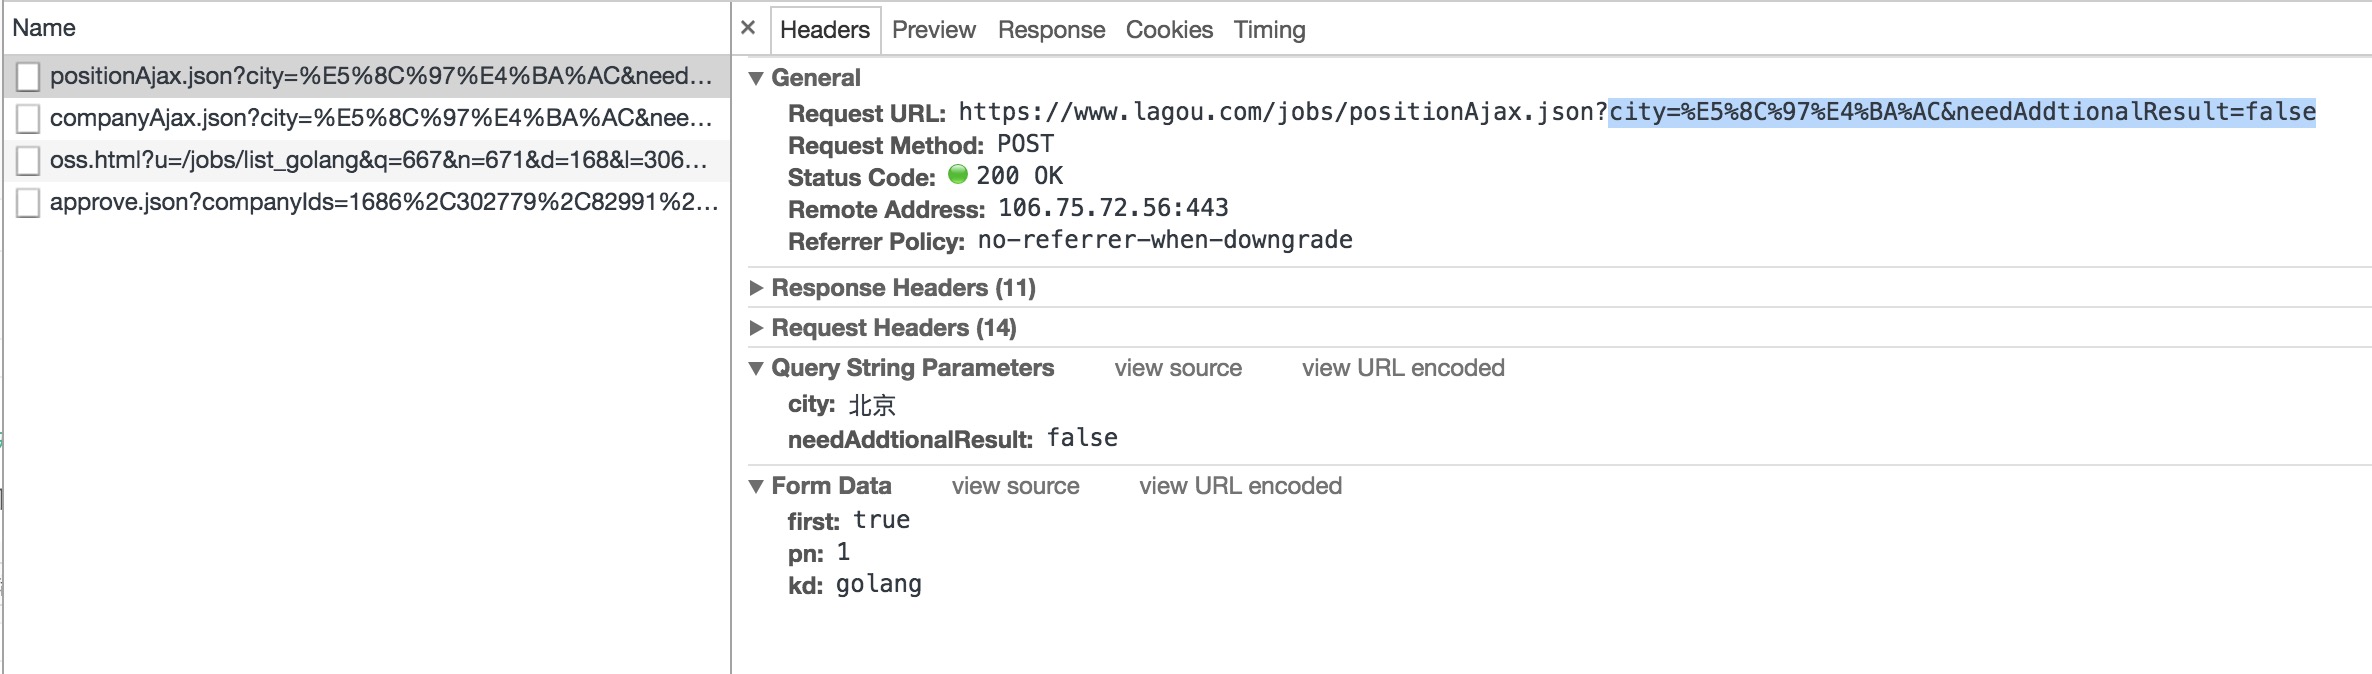Click view source for Query String Parameters

[x=1178, y=368]
